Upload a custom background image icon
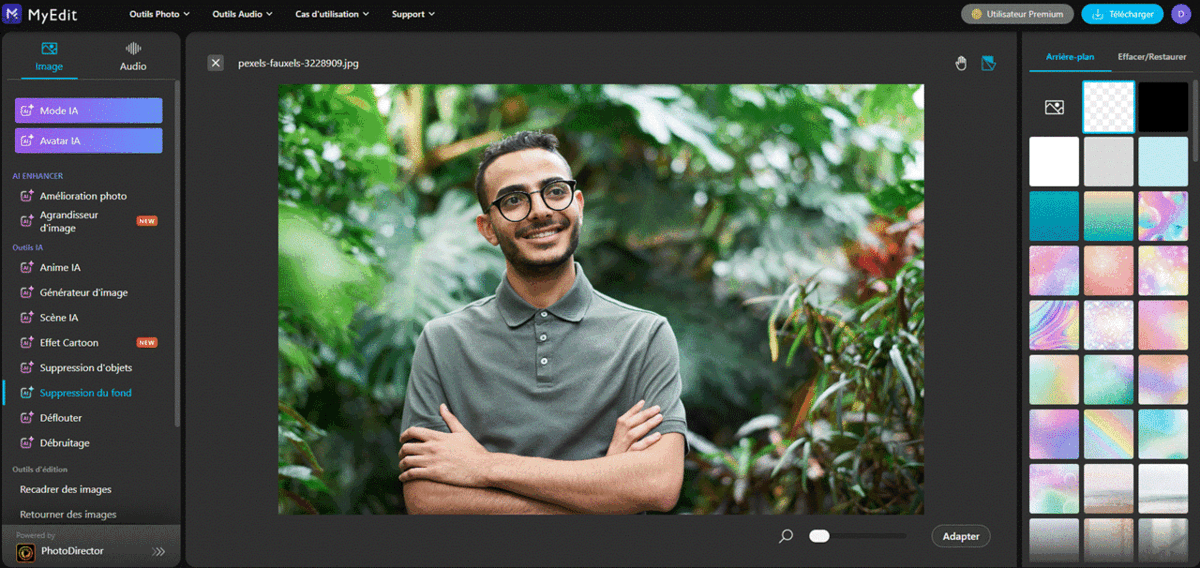The image size is (1200, 568). [x=1054, y=107]
